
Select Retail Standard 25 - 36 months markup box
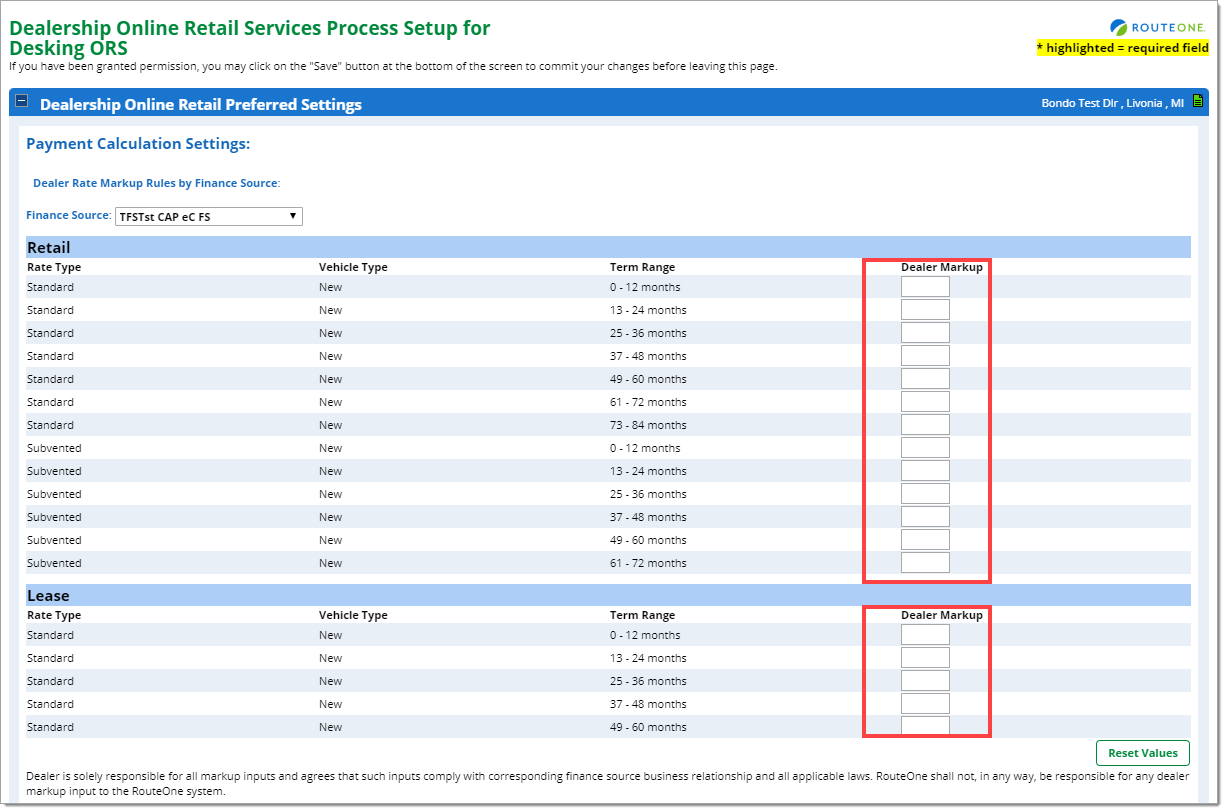pos(925,333)
